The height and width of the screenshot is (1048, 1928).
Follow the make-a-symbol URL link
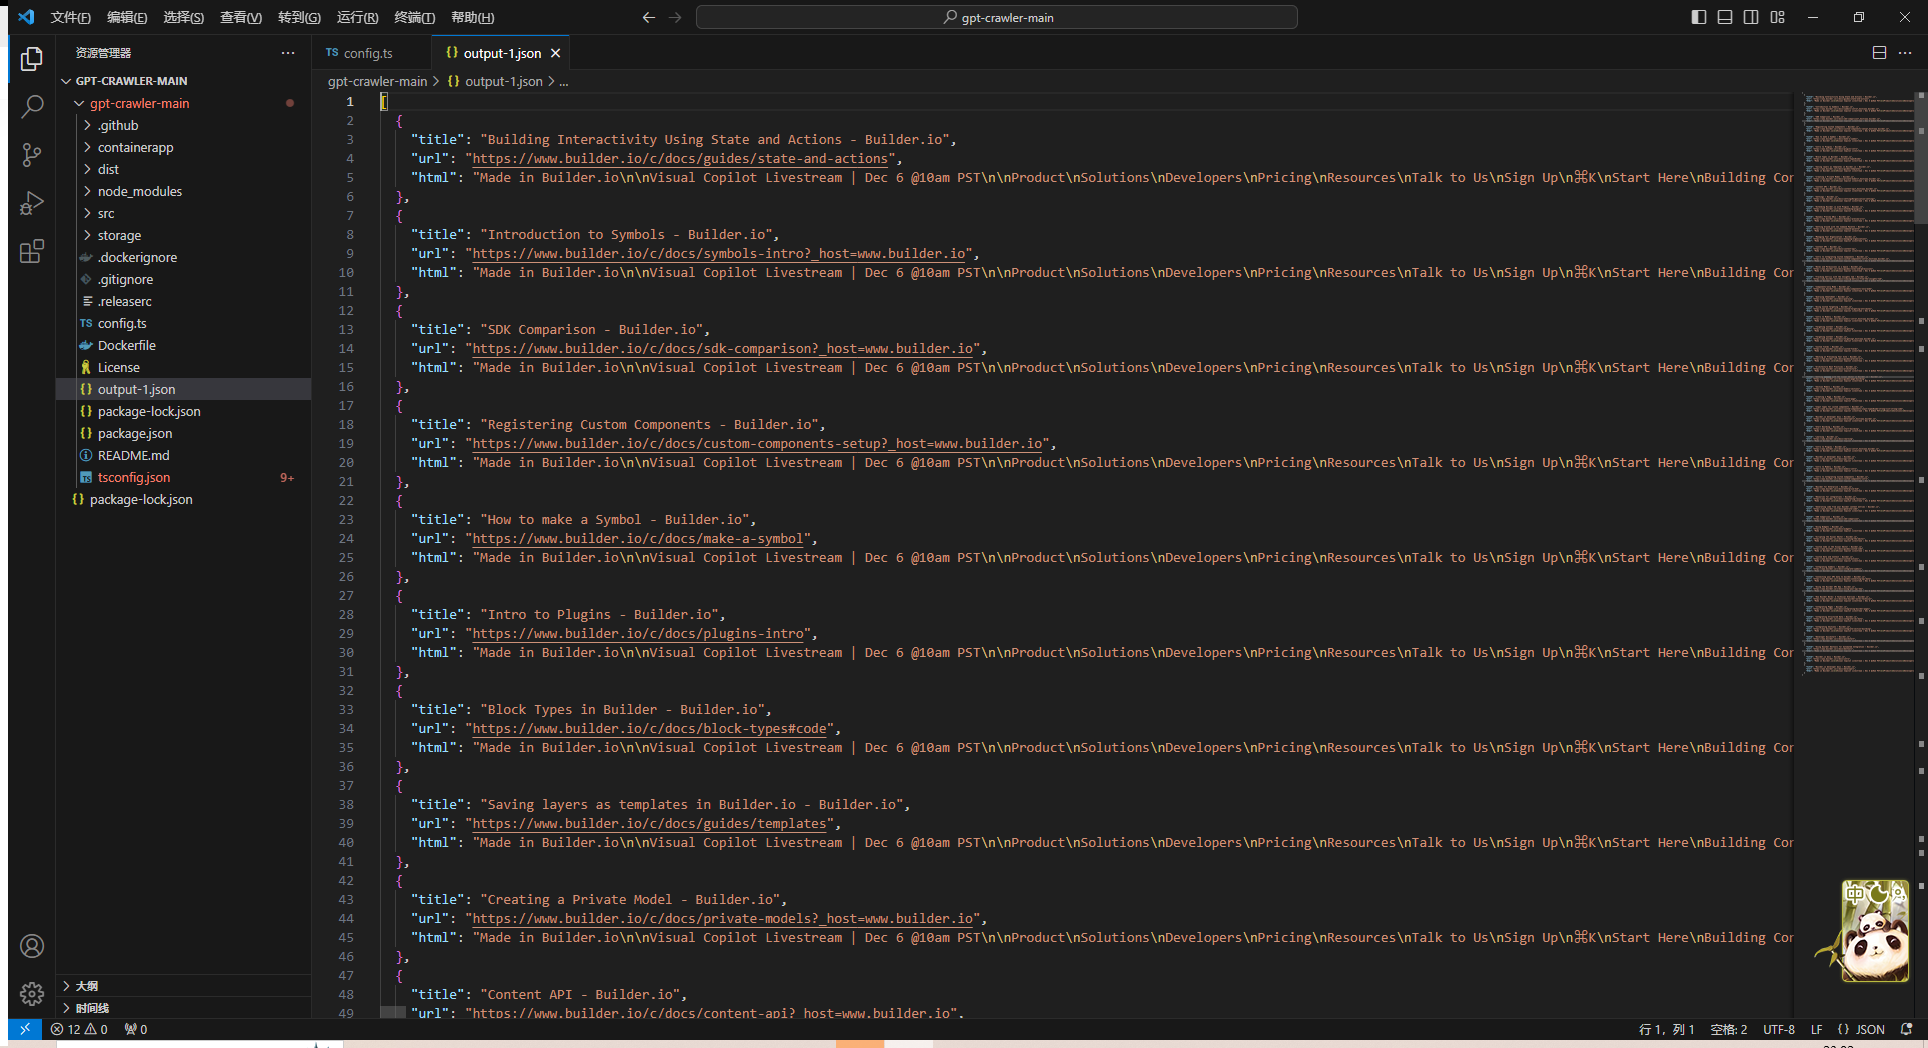[638, 538]
